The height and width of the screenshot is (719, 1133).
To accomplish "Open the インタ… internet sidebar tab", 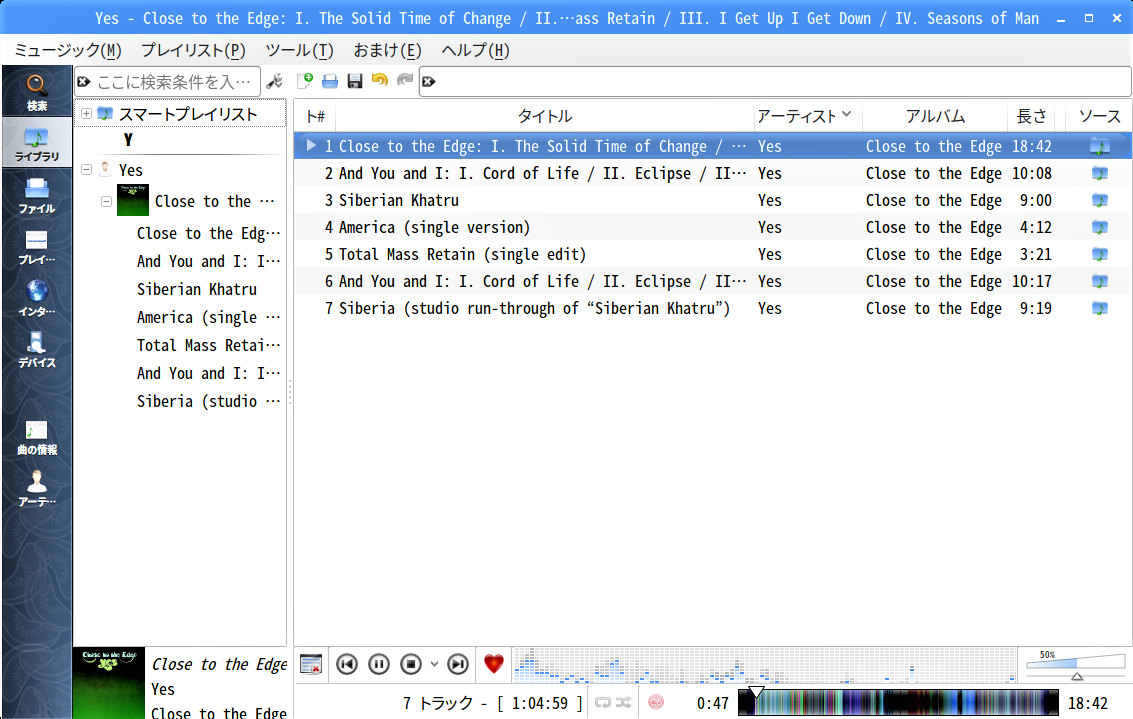I will coord(37,298).
